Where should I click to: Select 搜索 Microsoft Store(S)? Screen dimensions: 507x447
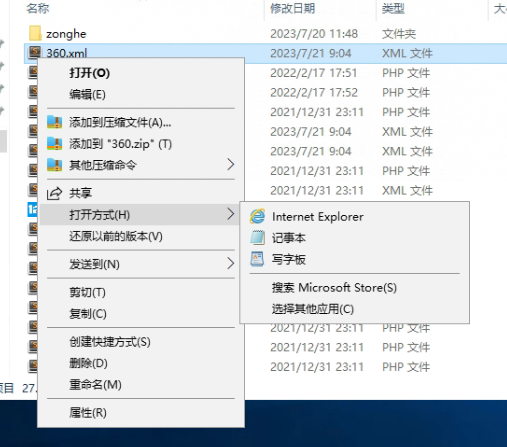[354, 287]
